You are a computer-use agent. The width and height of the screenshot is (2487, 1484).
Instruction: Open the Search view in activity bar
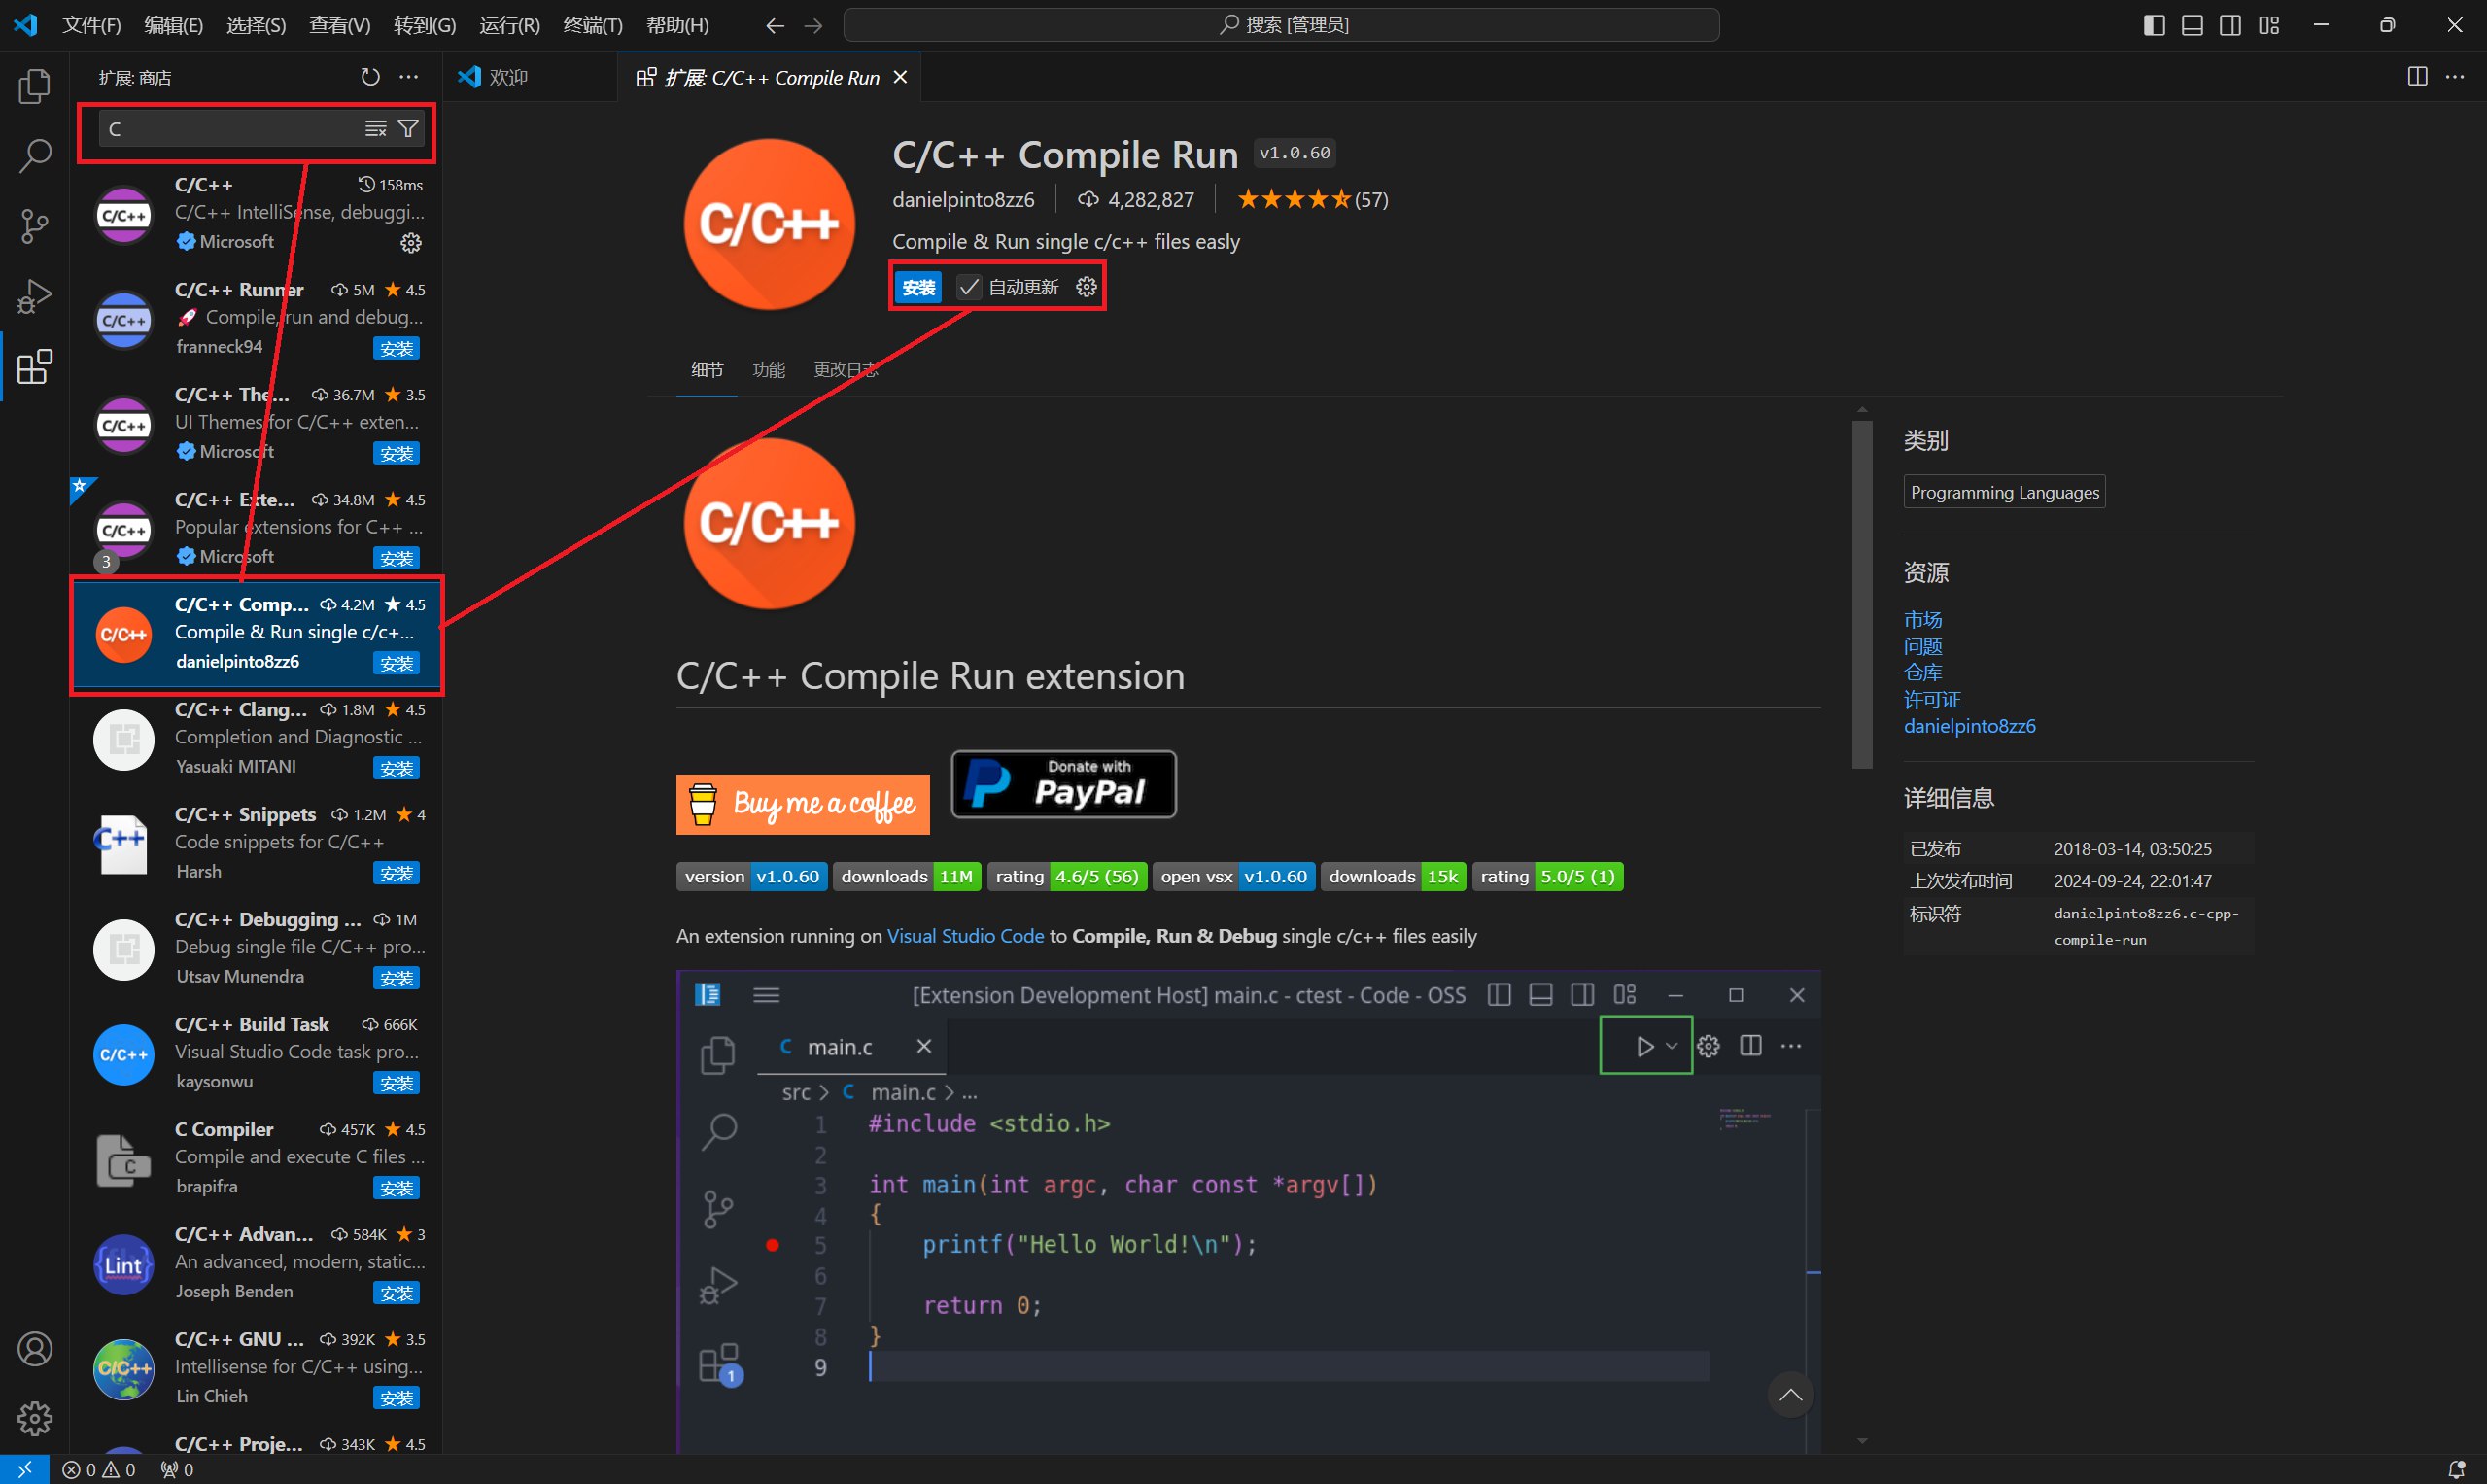35,156
